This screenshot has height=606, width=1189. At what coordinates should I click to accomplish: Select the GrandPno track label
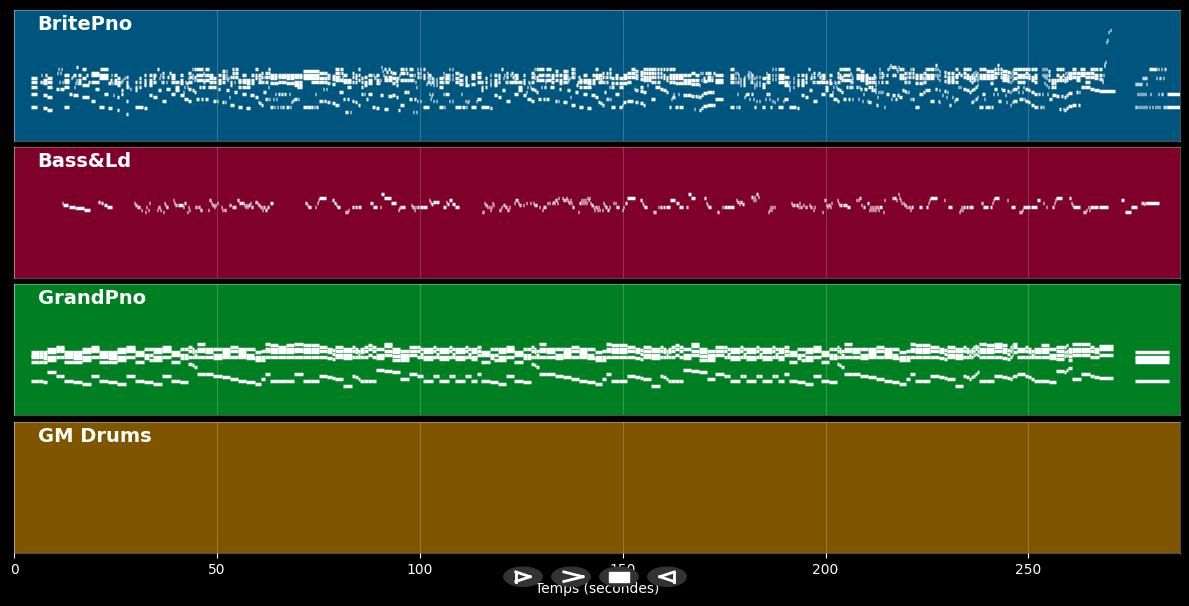pyautogui.click(x=92, y=298)
